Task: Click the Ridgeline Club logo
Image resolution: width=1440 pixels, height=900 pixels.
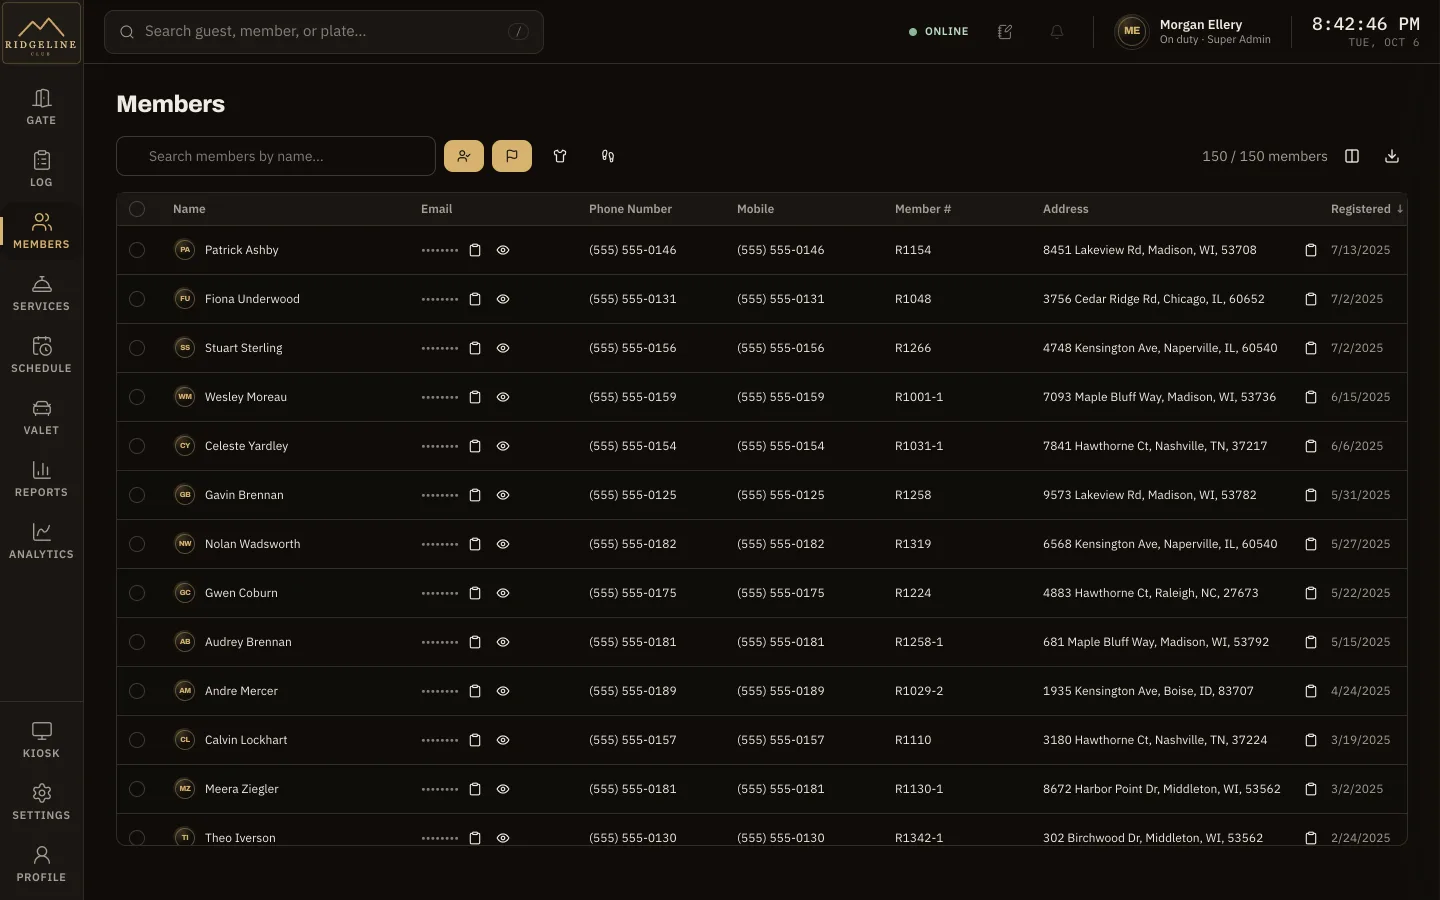Action: coord(41,33)
